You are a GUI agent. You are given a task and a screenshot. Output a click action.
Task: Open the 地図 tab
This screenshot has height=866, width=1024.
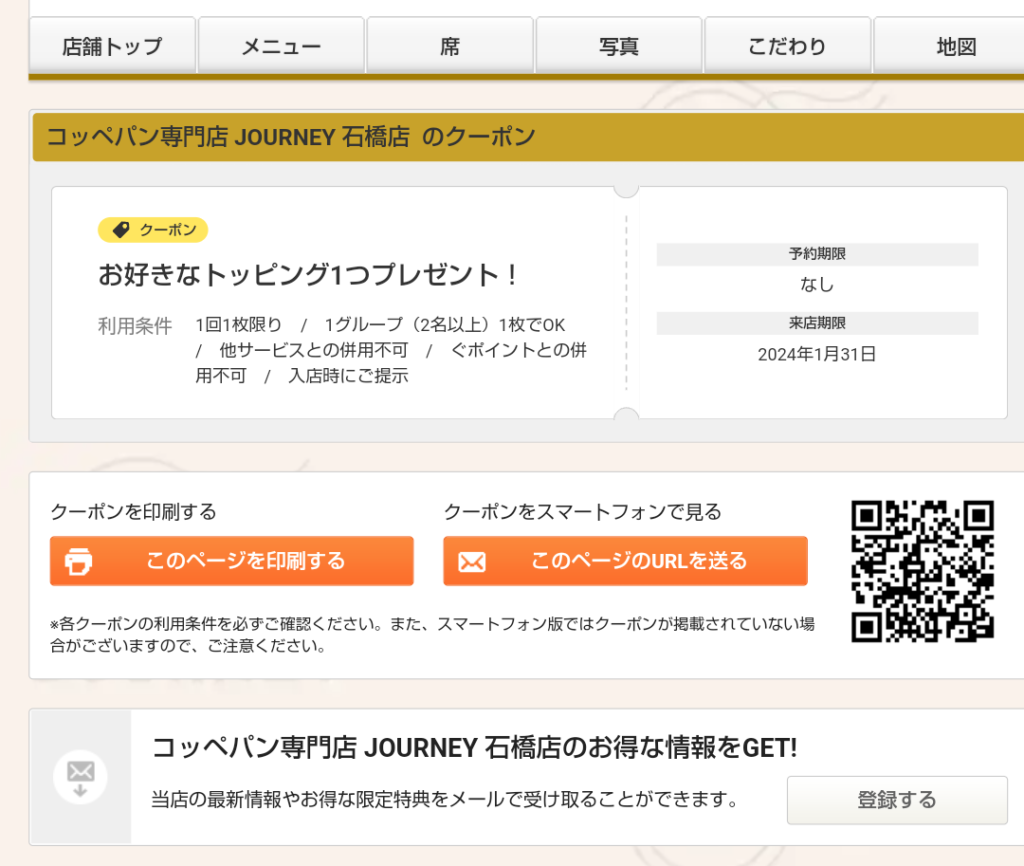tap(949, 46)
